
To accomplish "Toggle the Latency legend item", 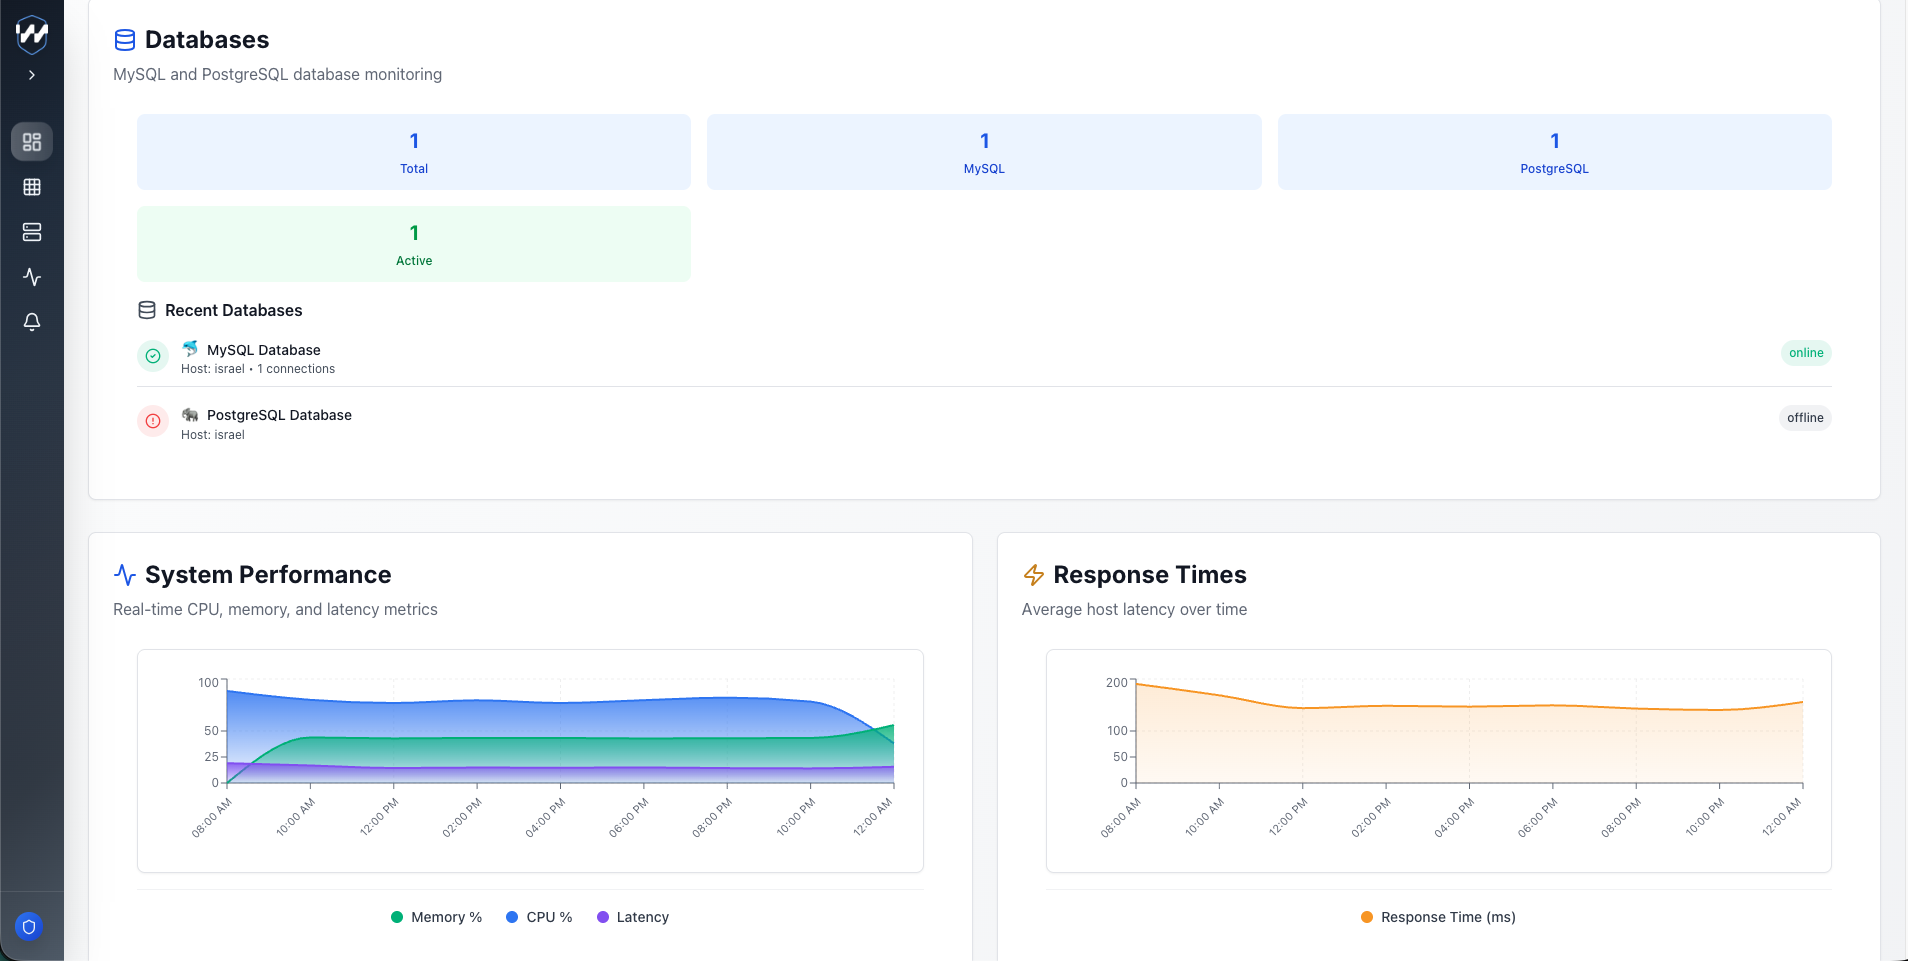I will (x=633, y=917).
